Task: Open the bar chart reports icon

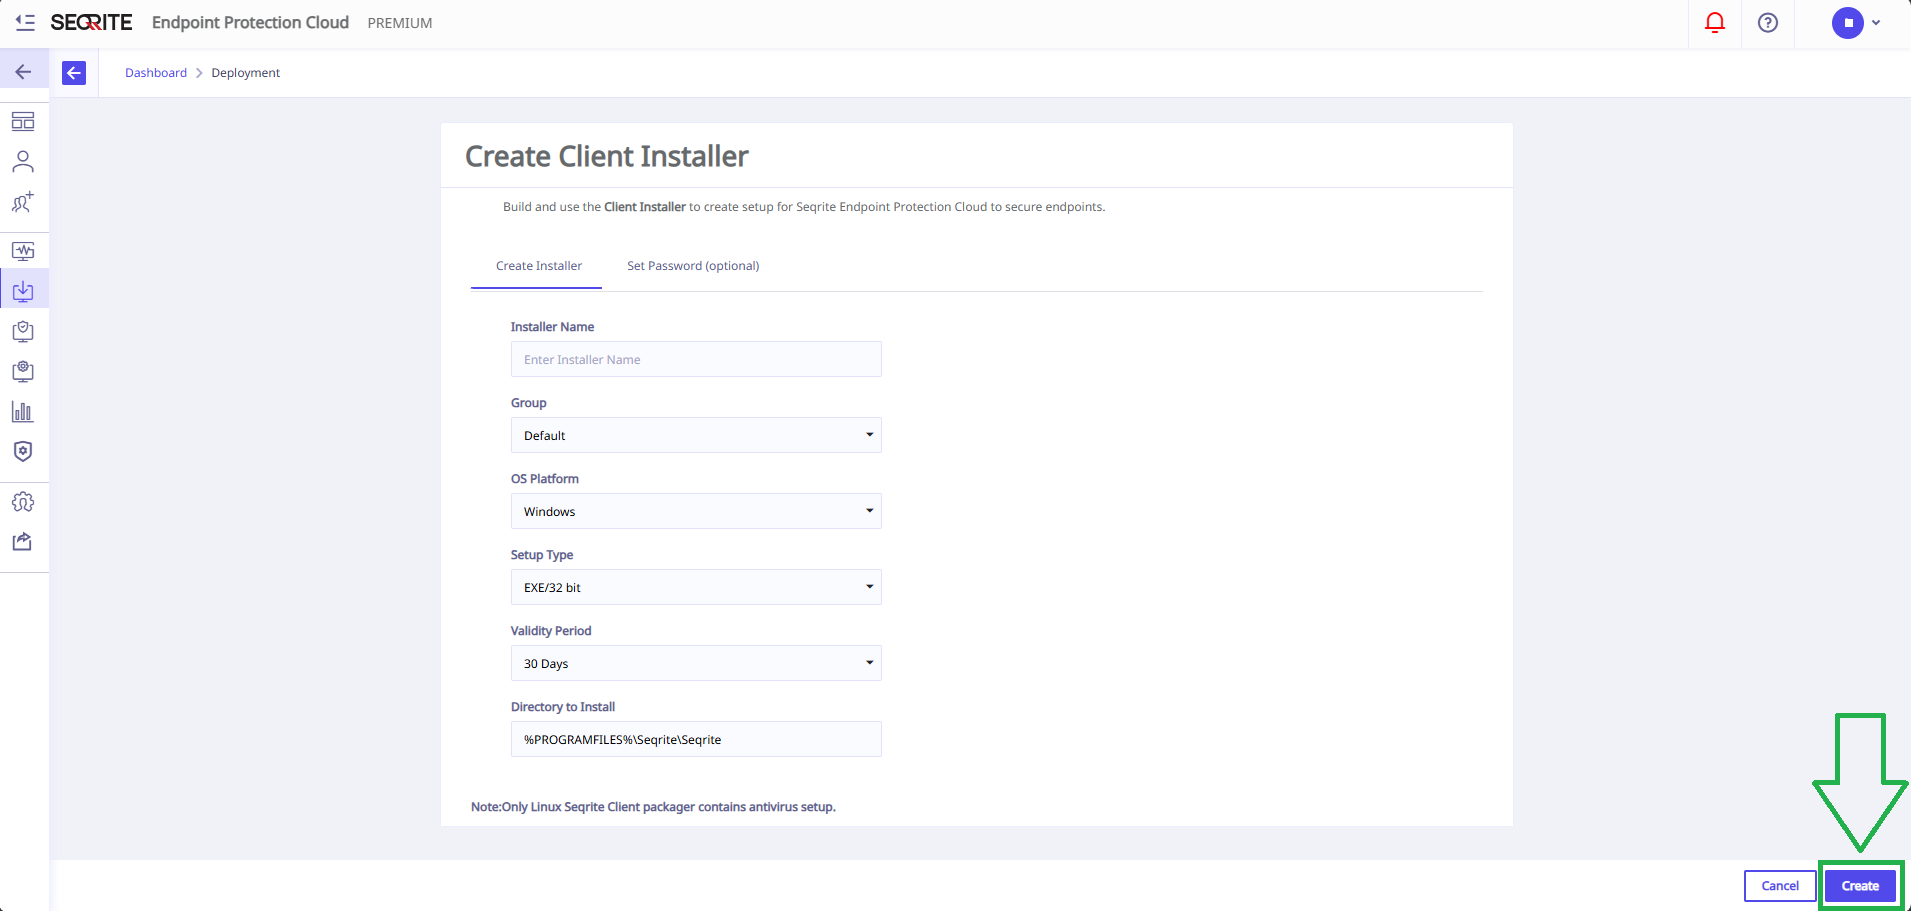Action: tap(23, 411)
